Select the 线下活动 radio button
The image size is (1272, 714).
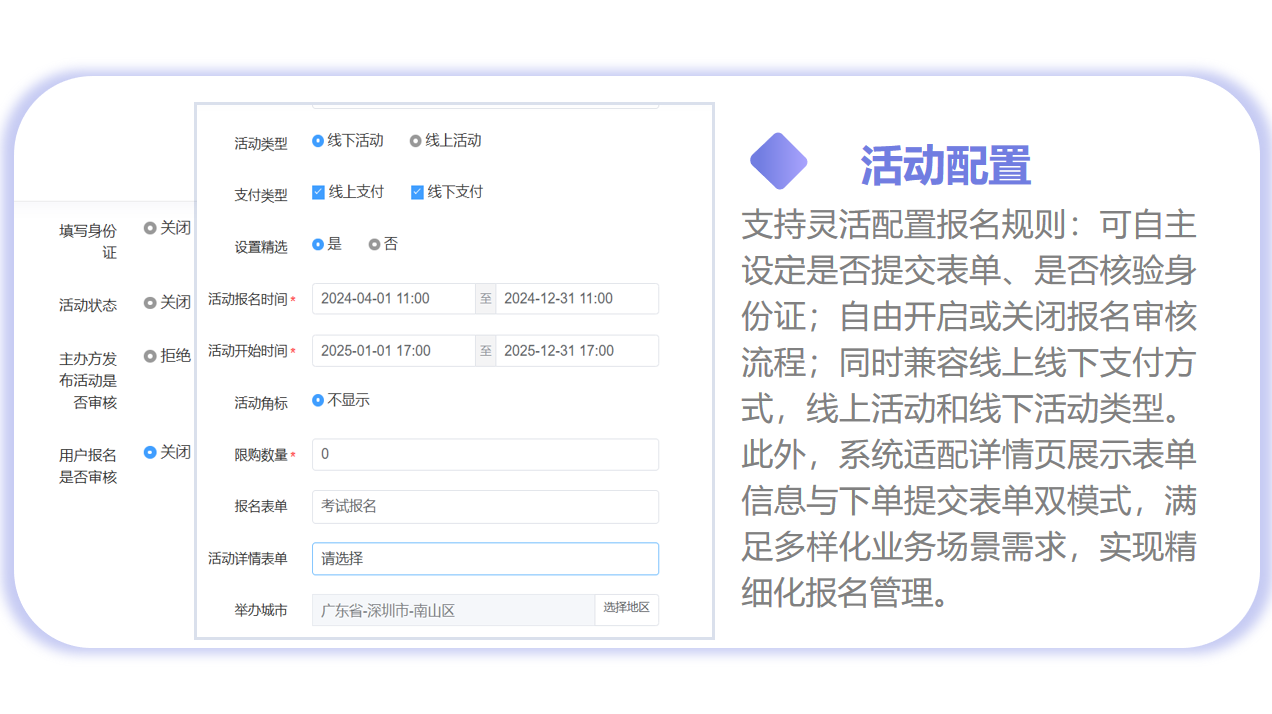point(318,141)
